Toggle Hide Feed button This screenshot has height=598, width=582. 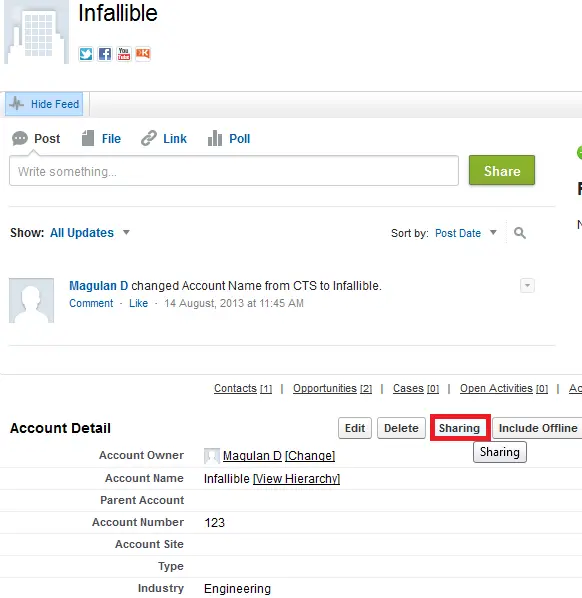tap(44, 104)
